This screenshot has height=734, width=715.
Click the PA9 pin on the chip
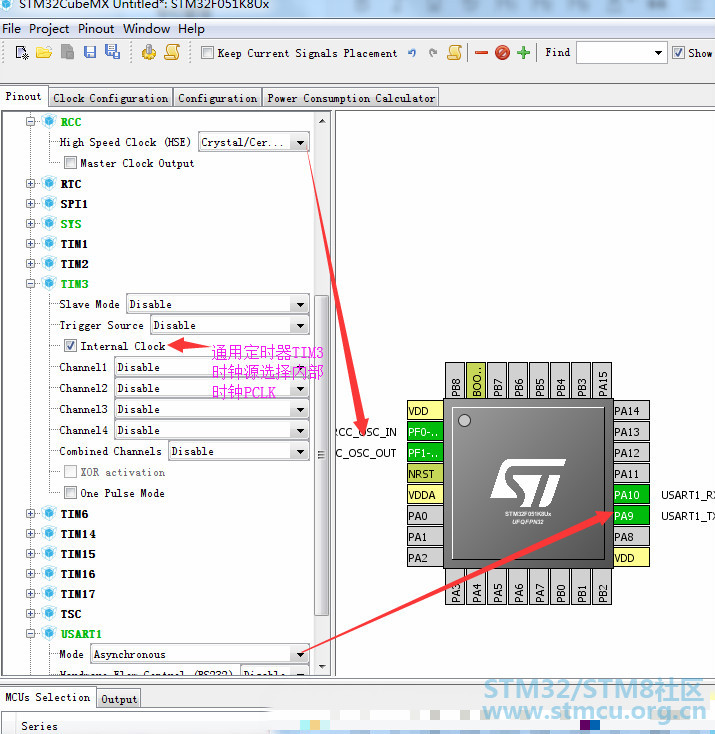(x=631, y=516)
